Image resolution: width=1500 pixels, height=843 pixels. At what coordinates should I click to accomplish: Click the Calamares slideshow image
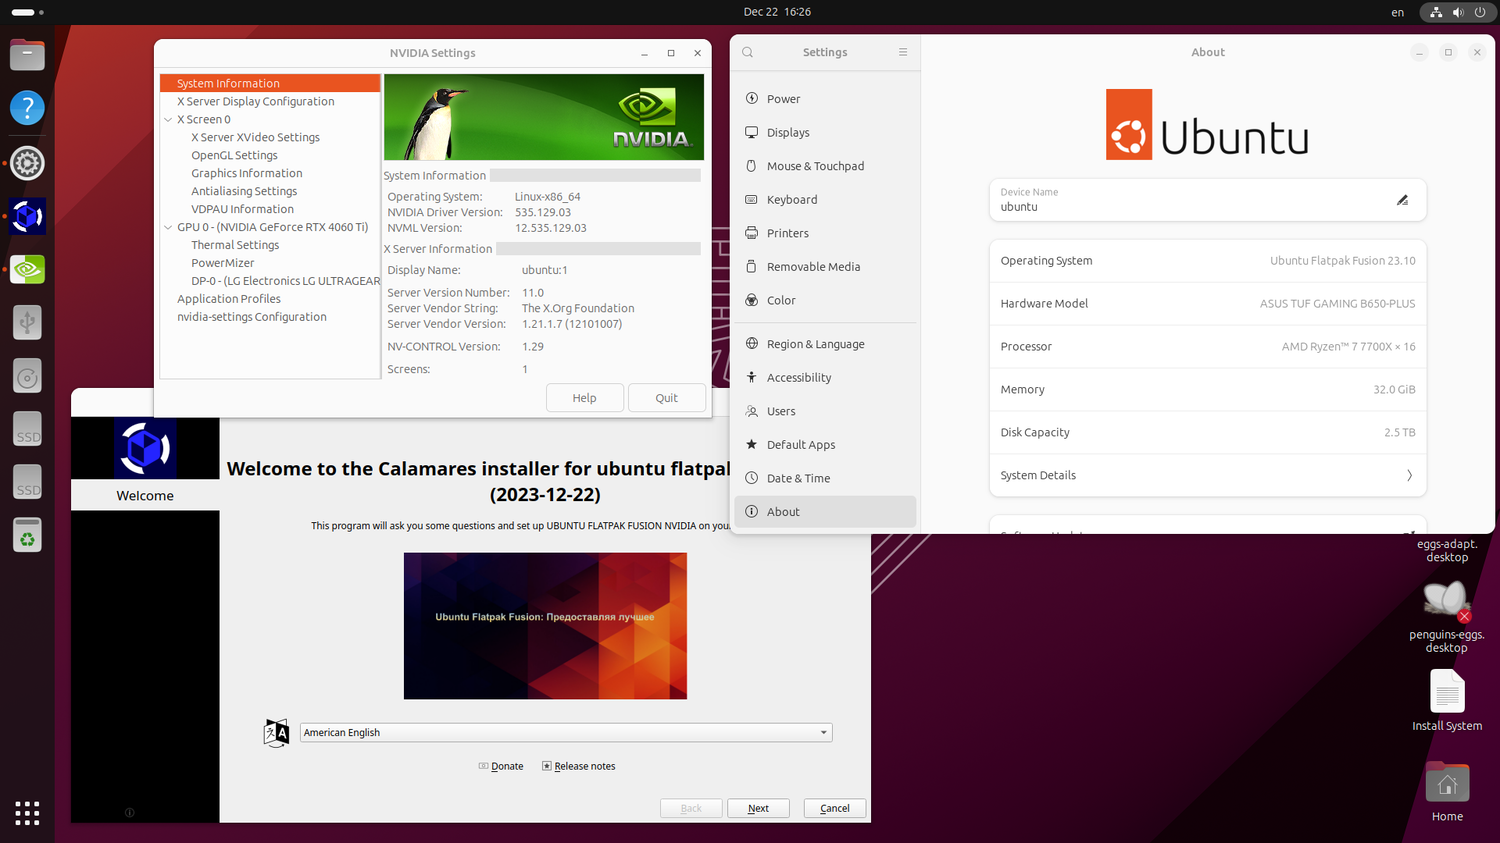[x=545, y=626]
